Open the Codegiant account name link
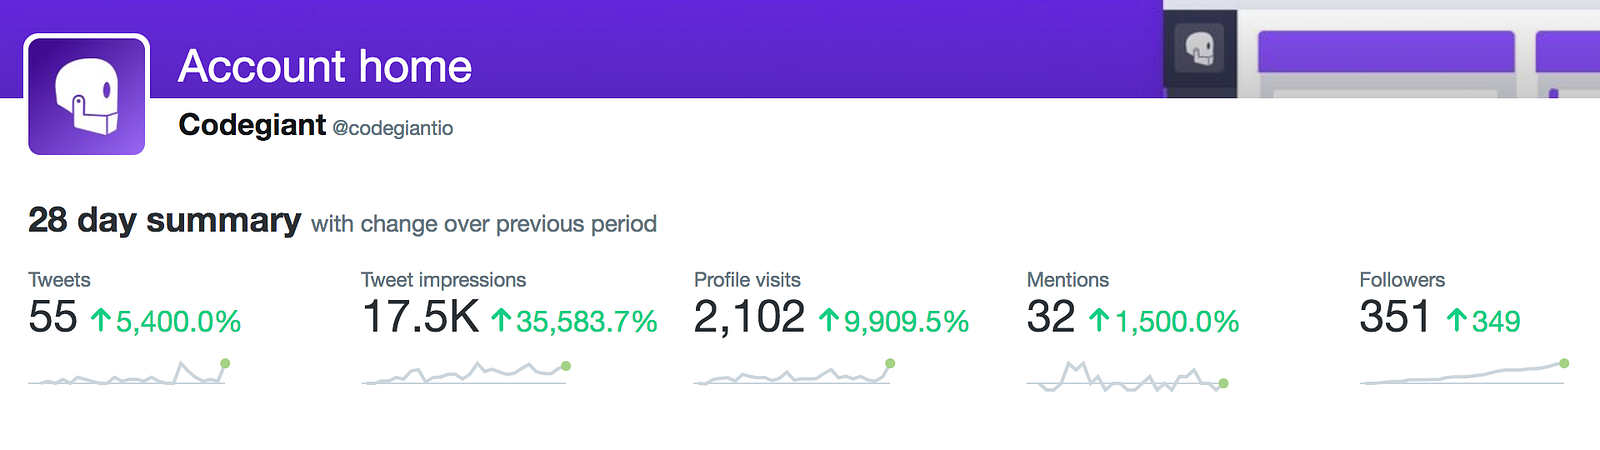This screenshot has height=450, width=1600. (252, 125)
